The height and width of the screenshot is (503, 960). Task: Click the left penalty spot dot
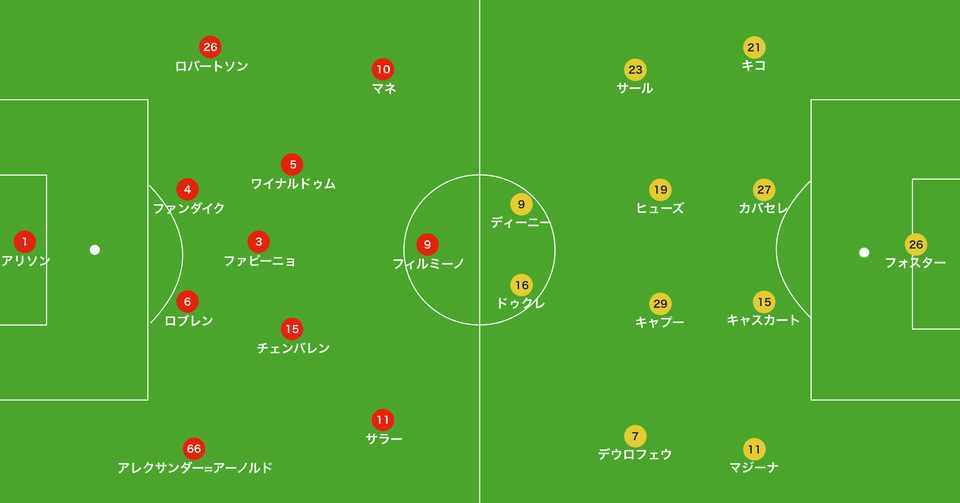click(95, 250)
